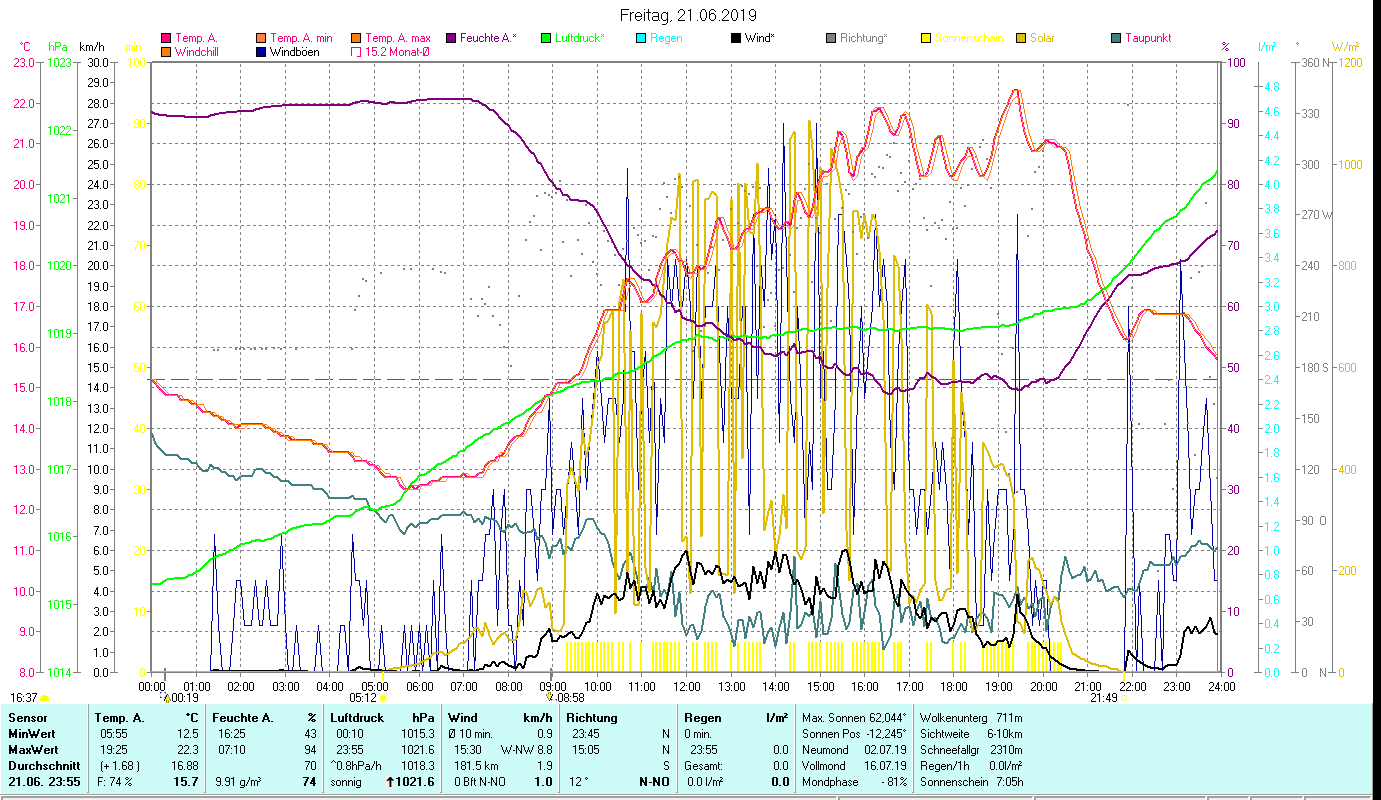Click the Windchill legend label
This screenshot has width=1381, height=800.
pos(198,51)
